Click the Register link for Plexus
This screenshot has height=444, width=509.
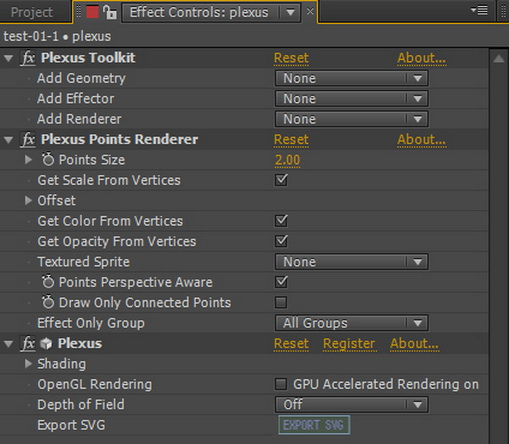click(x=349, y=344)
